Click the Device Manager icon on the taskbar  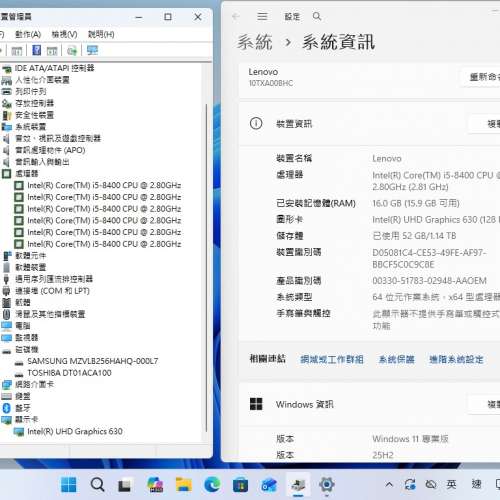point(298,485)
